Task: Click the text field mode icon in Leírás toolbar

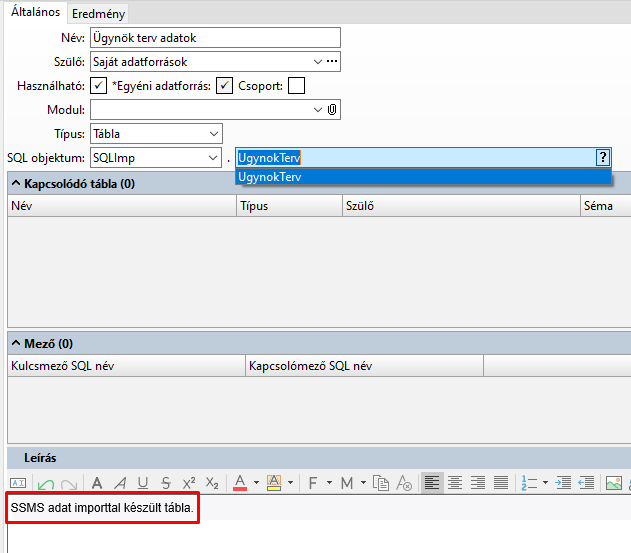Action: 18,483
